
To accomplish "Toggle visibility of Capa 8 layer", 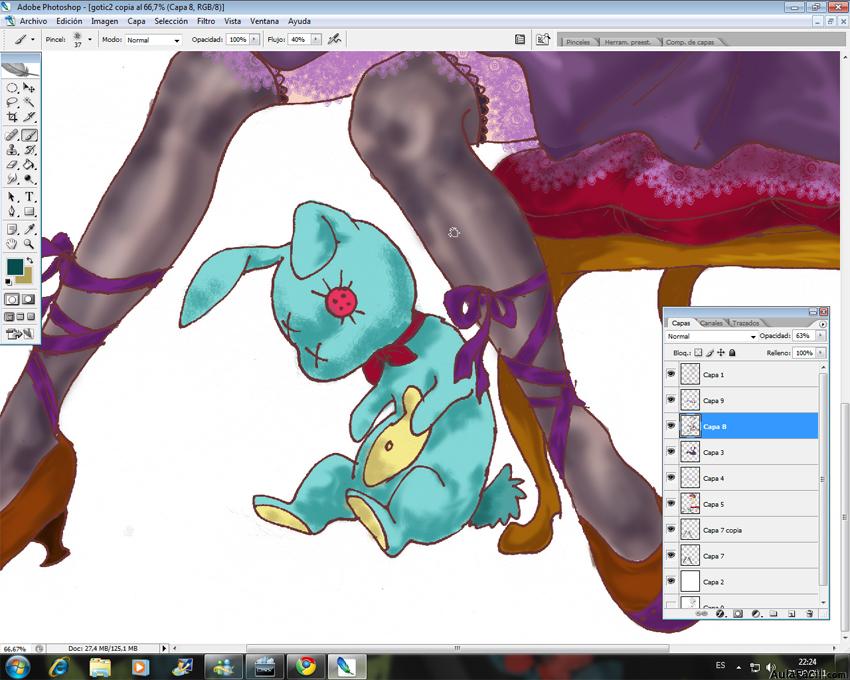I will coord(671,426).
